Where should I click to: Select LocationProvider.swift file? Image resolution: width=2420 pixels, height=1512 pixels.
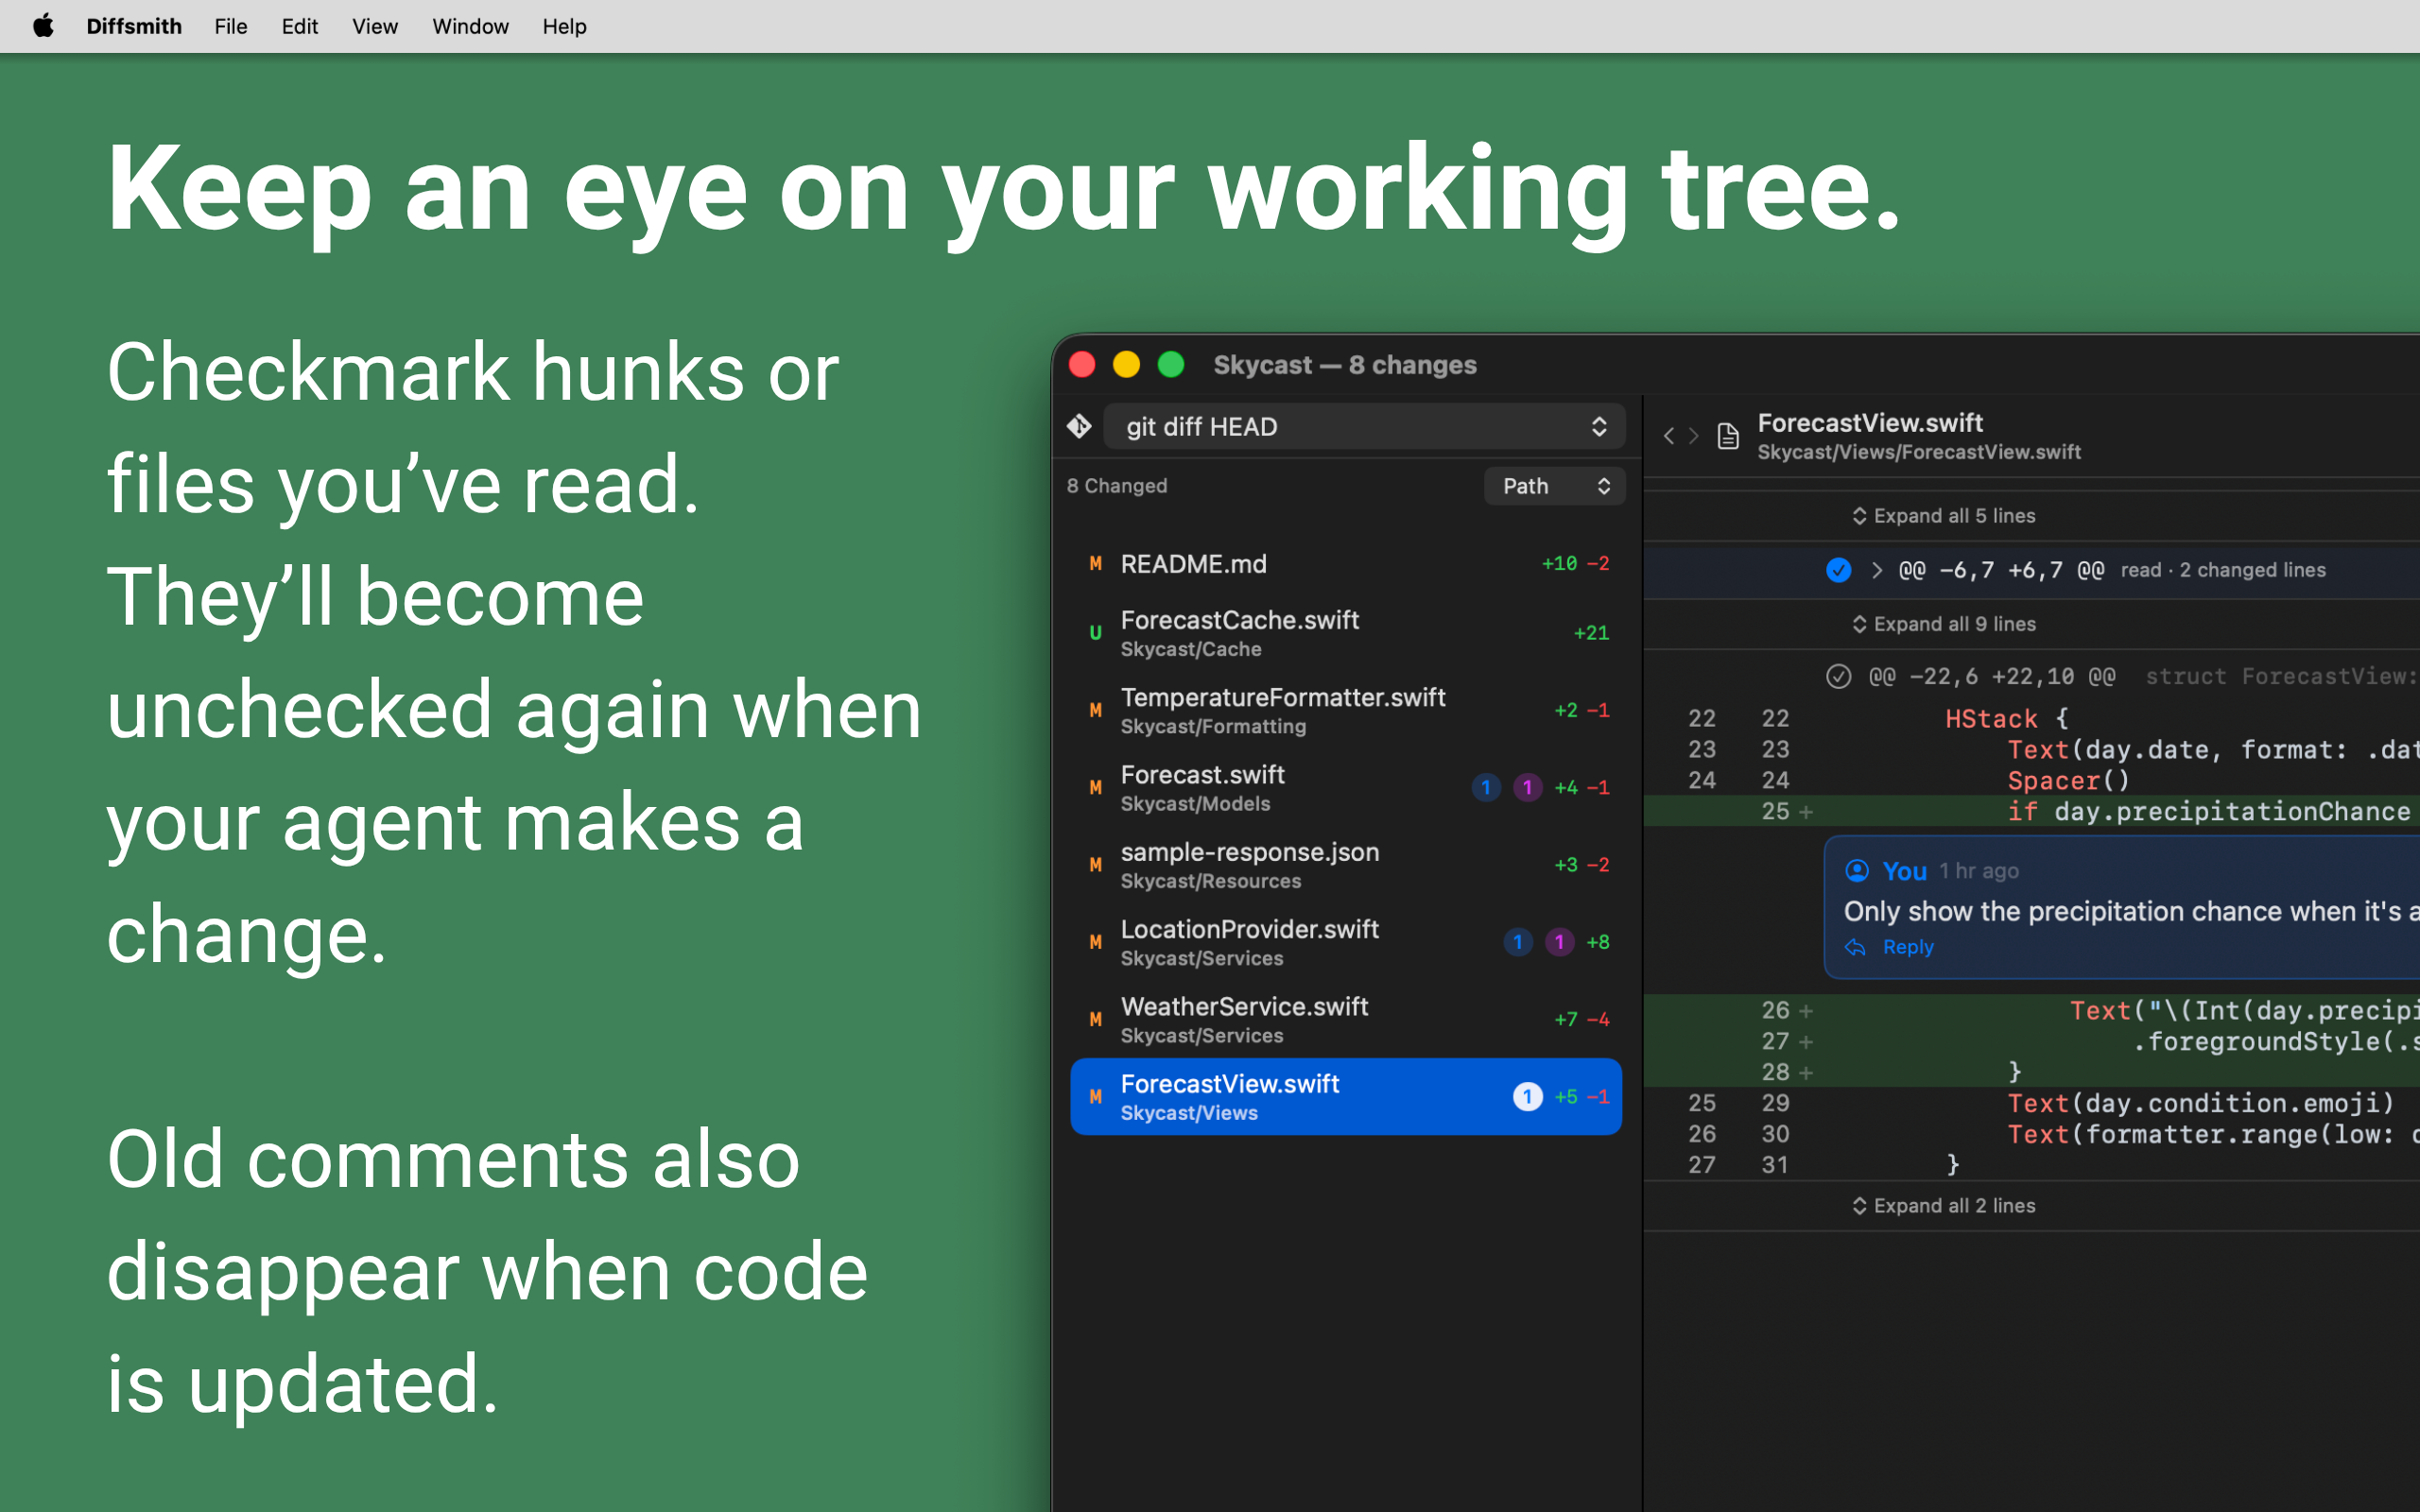(x=1346, y=943)
